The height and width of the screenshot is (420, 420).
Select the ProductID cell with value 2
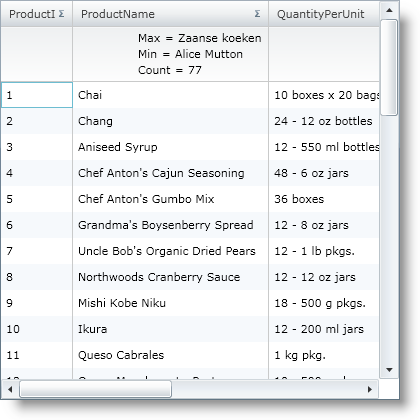point(37,121)
